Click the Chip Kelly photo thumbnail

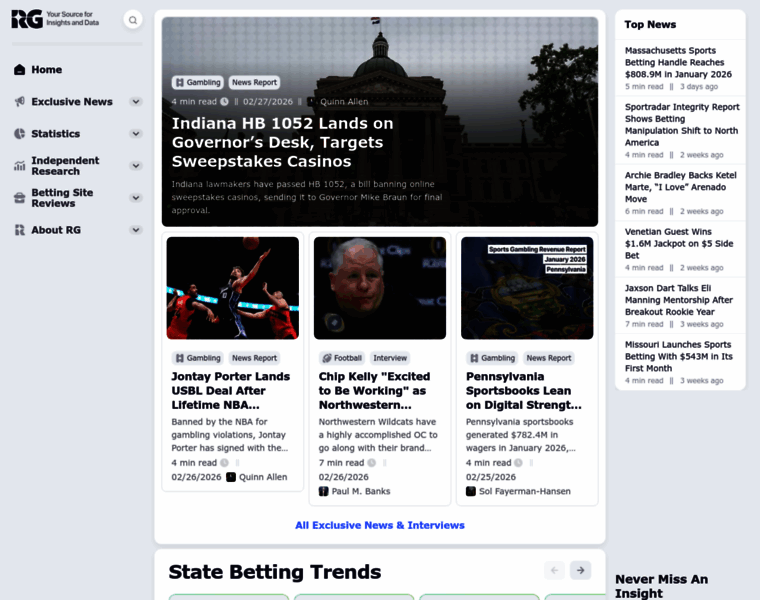coord(380,288)
